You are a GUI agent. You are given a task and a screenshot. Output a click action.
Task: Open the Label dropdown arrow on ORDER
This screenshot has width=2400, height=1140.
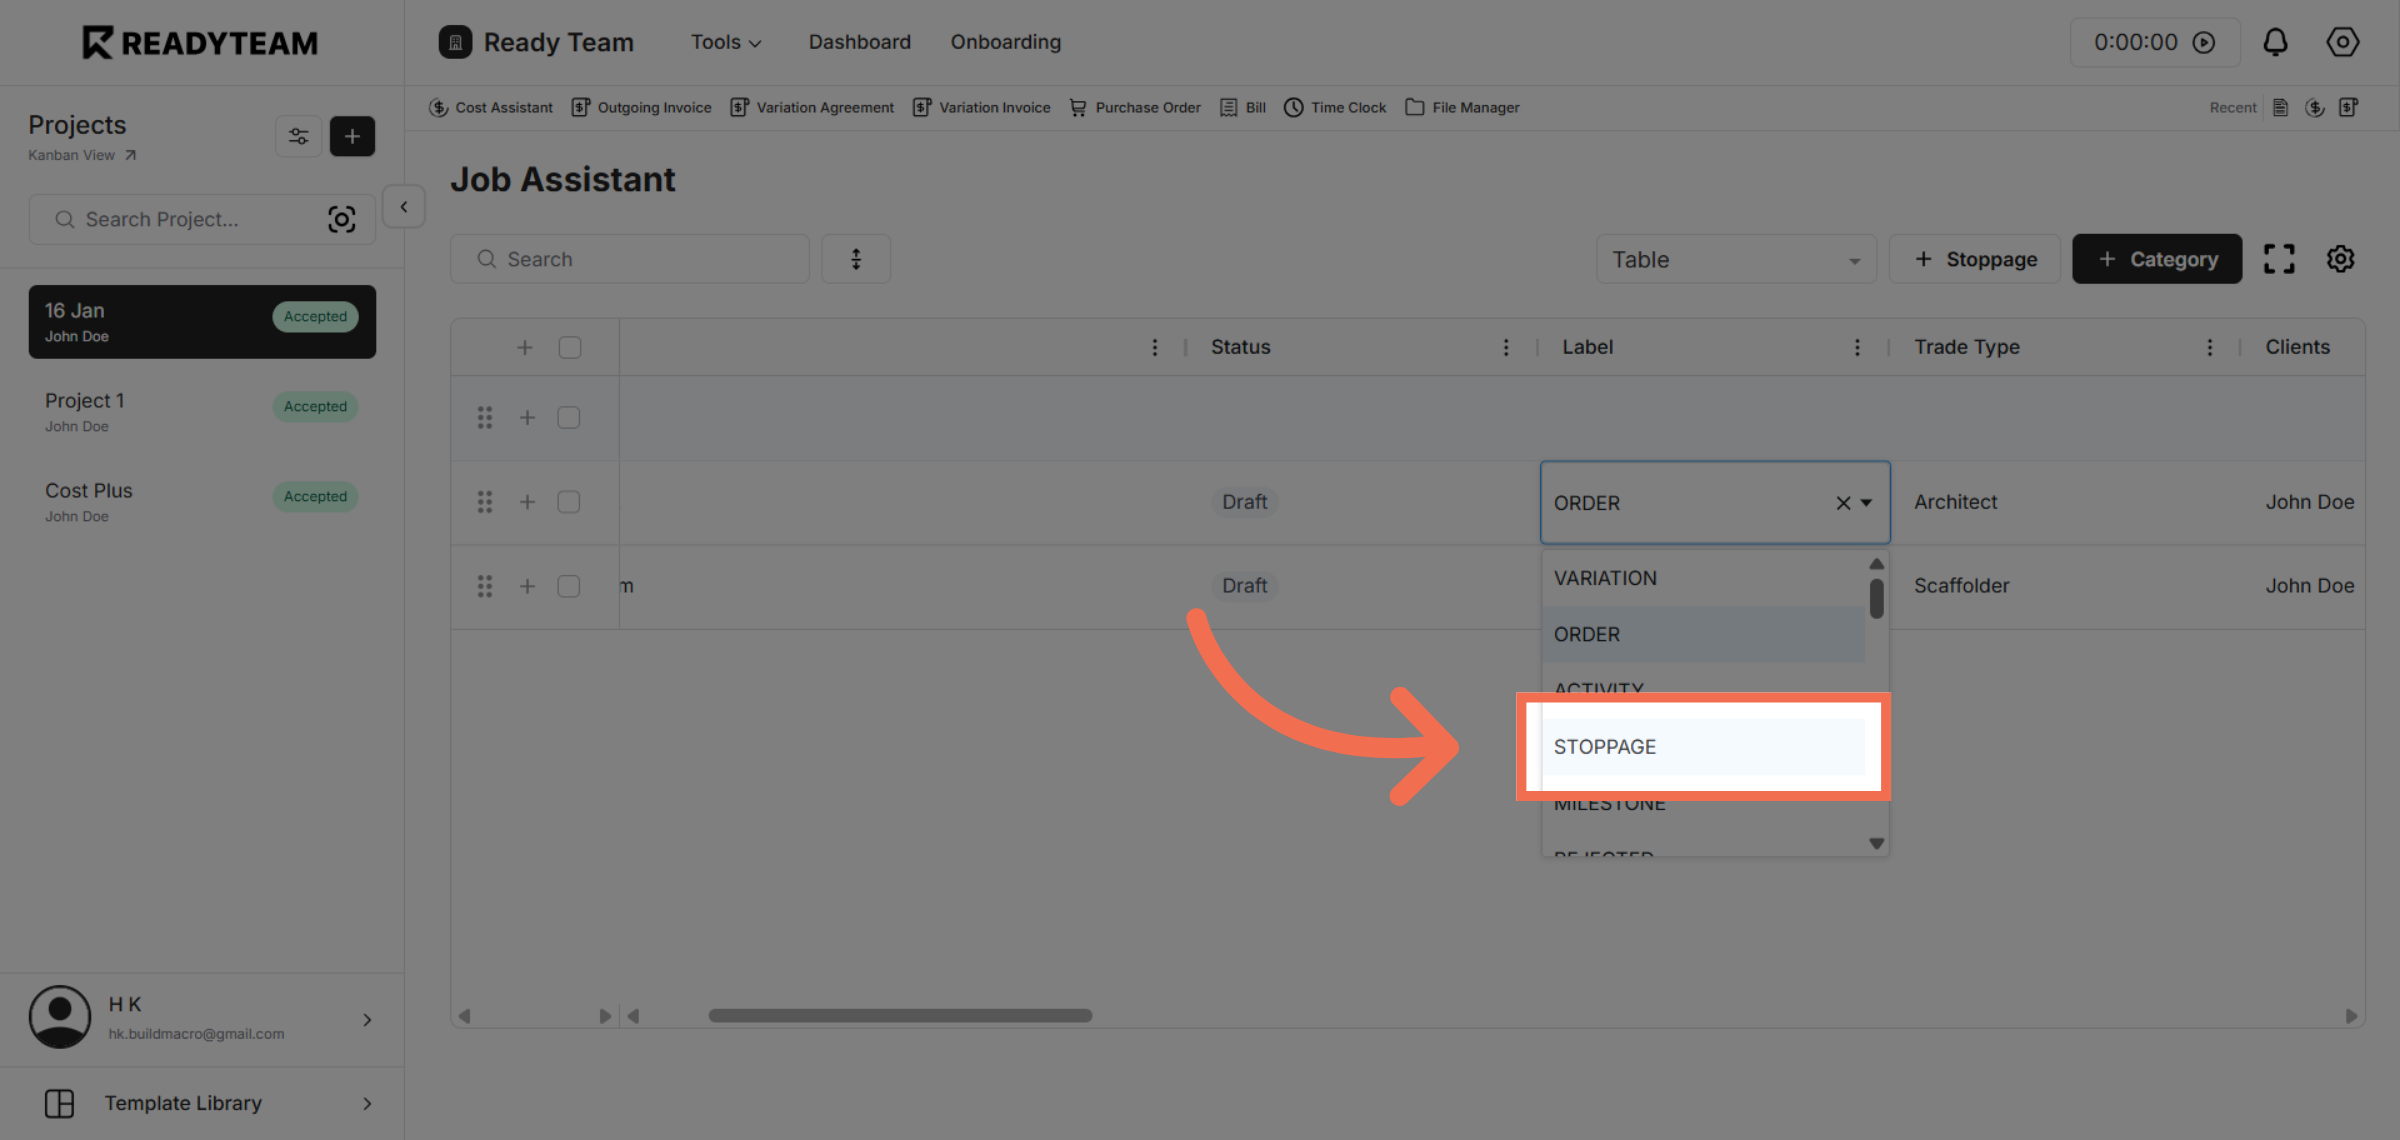tap(1866, 503)
